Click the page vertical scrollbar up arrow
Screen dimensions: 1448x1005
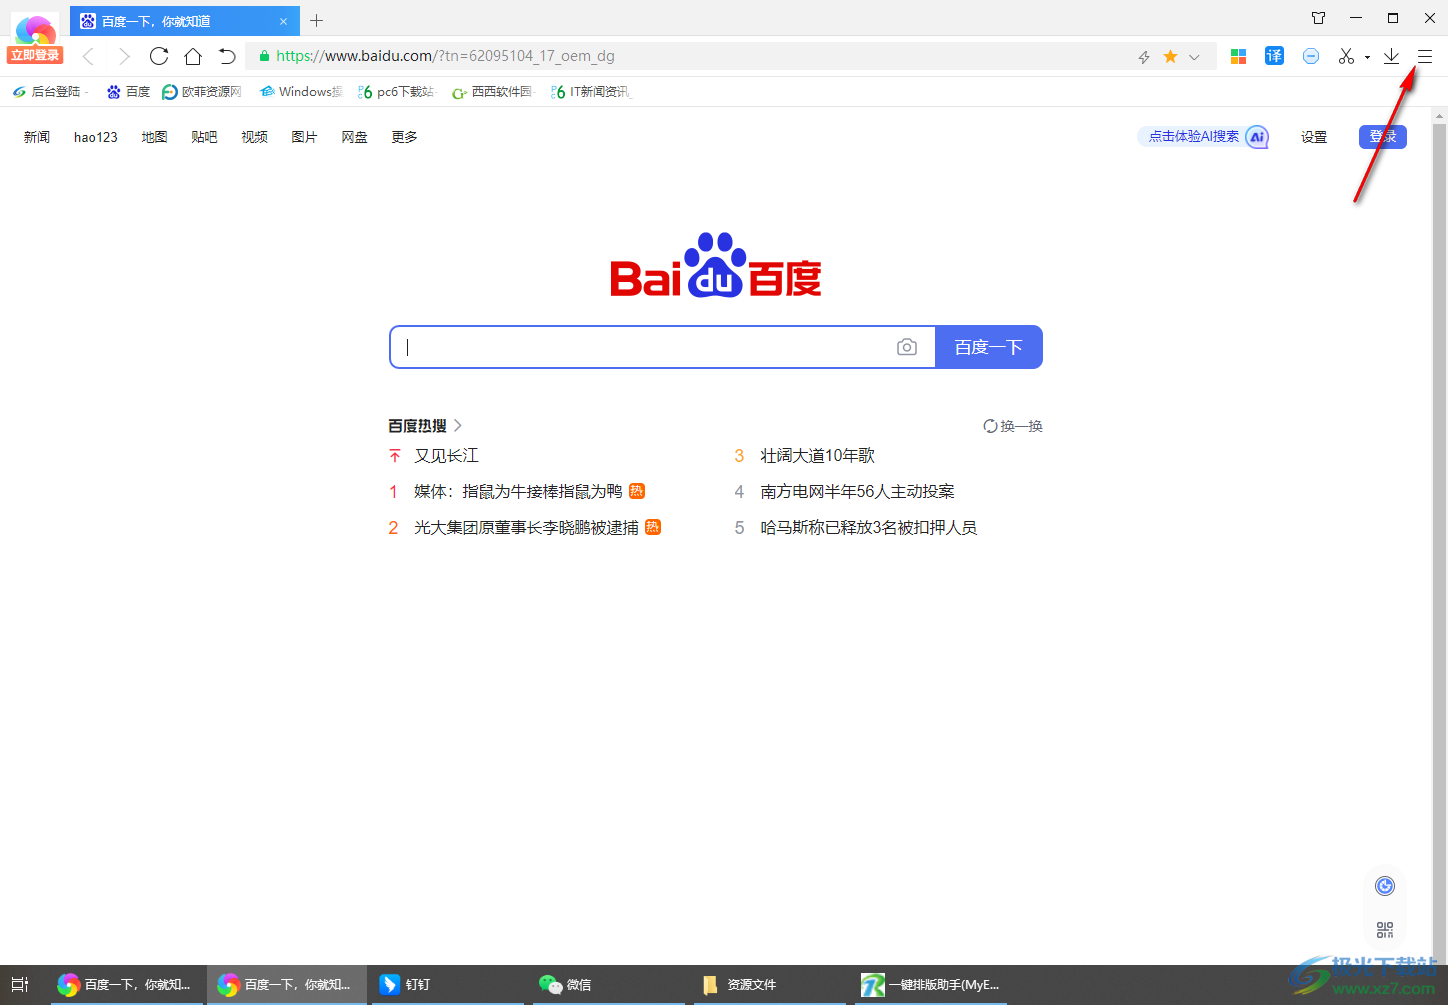pyautogui.click(x=1440, y=115)
